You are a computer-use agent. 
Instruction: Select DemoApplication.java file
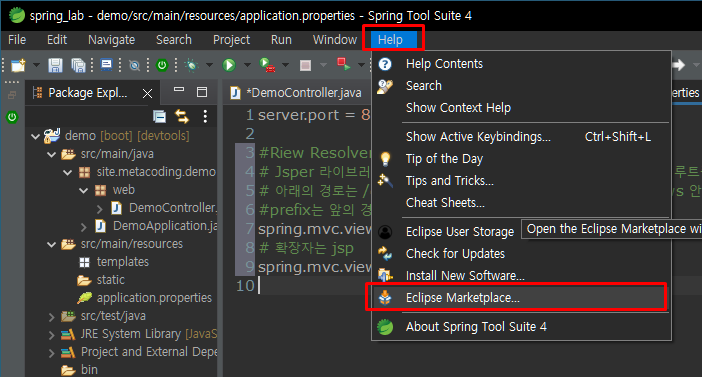click(x=165, y=226)
